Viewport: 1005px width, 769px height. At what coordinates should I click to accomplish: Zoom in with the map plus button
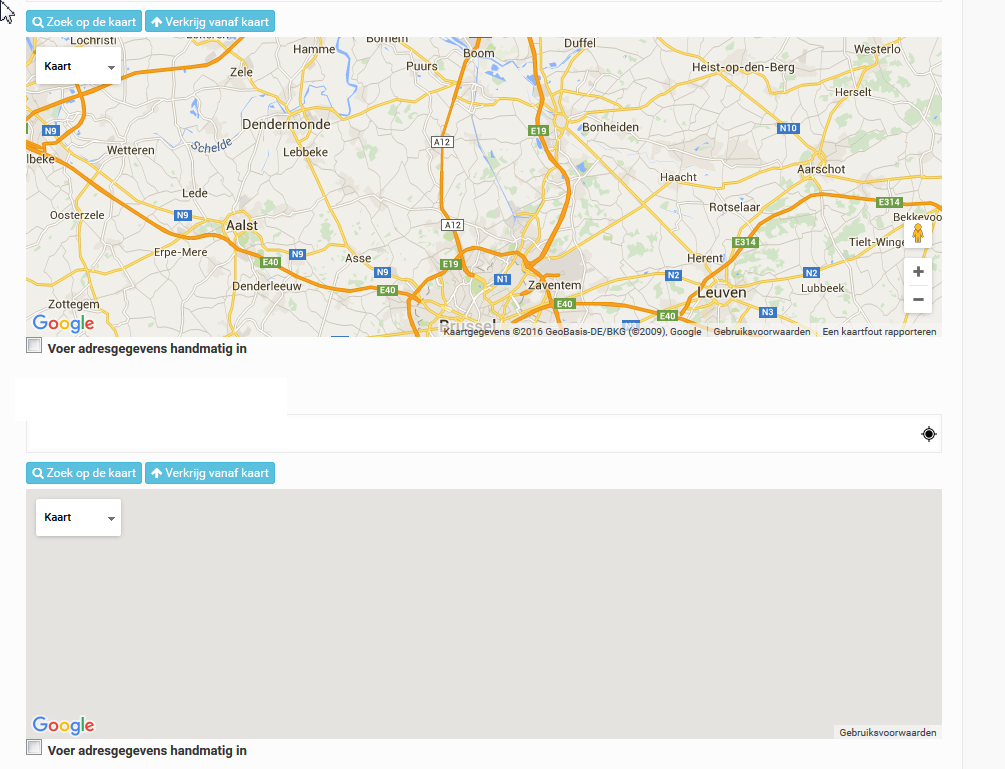(918, 272)
